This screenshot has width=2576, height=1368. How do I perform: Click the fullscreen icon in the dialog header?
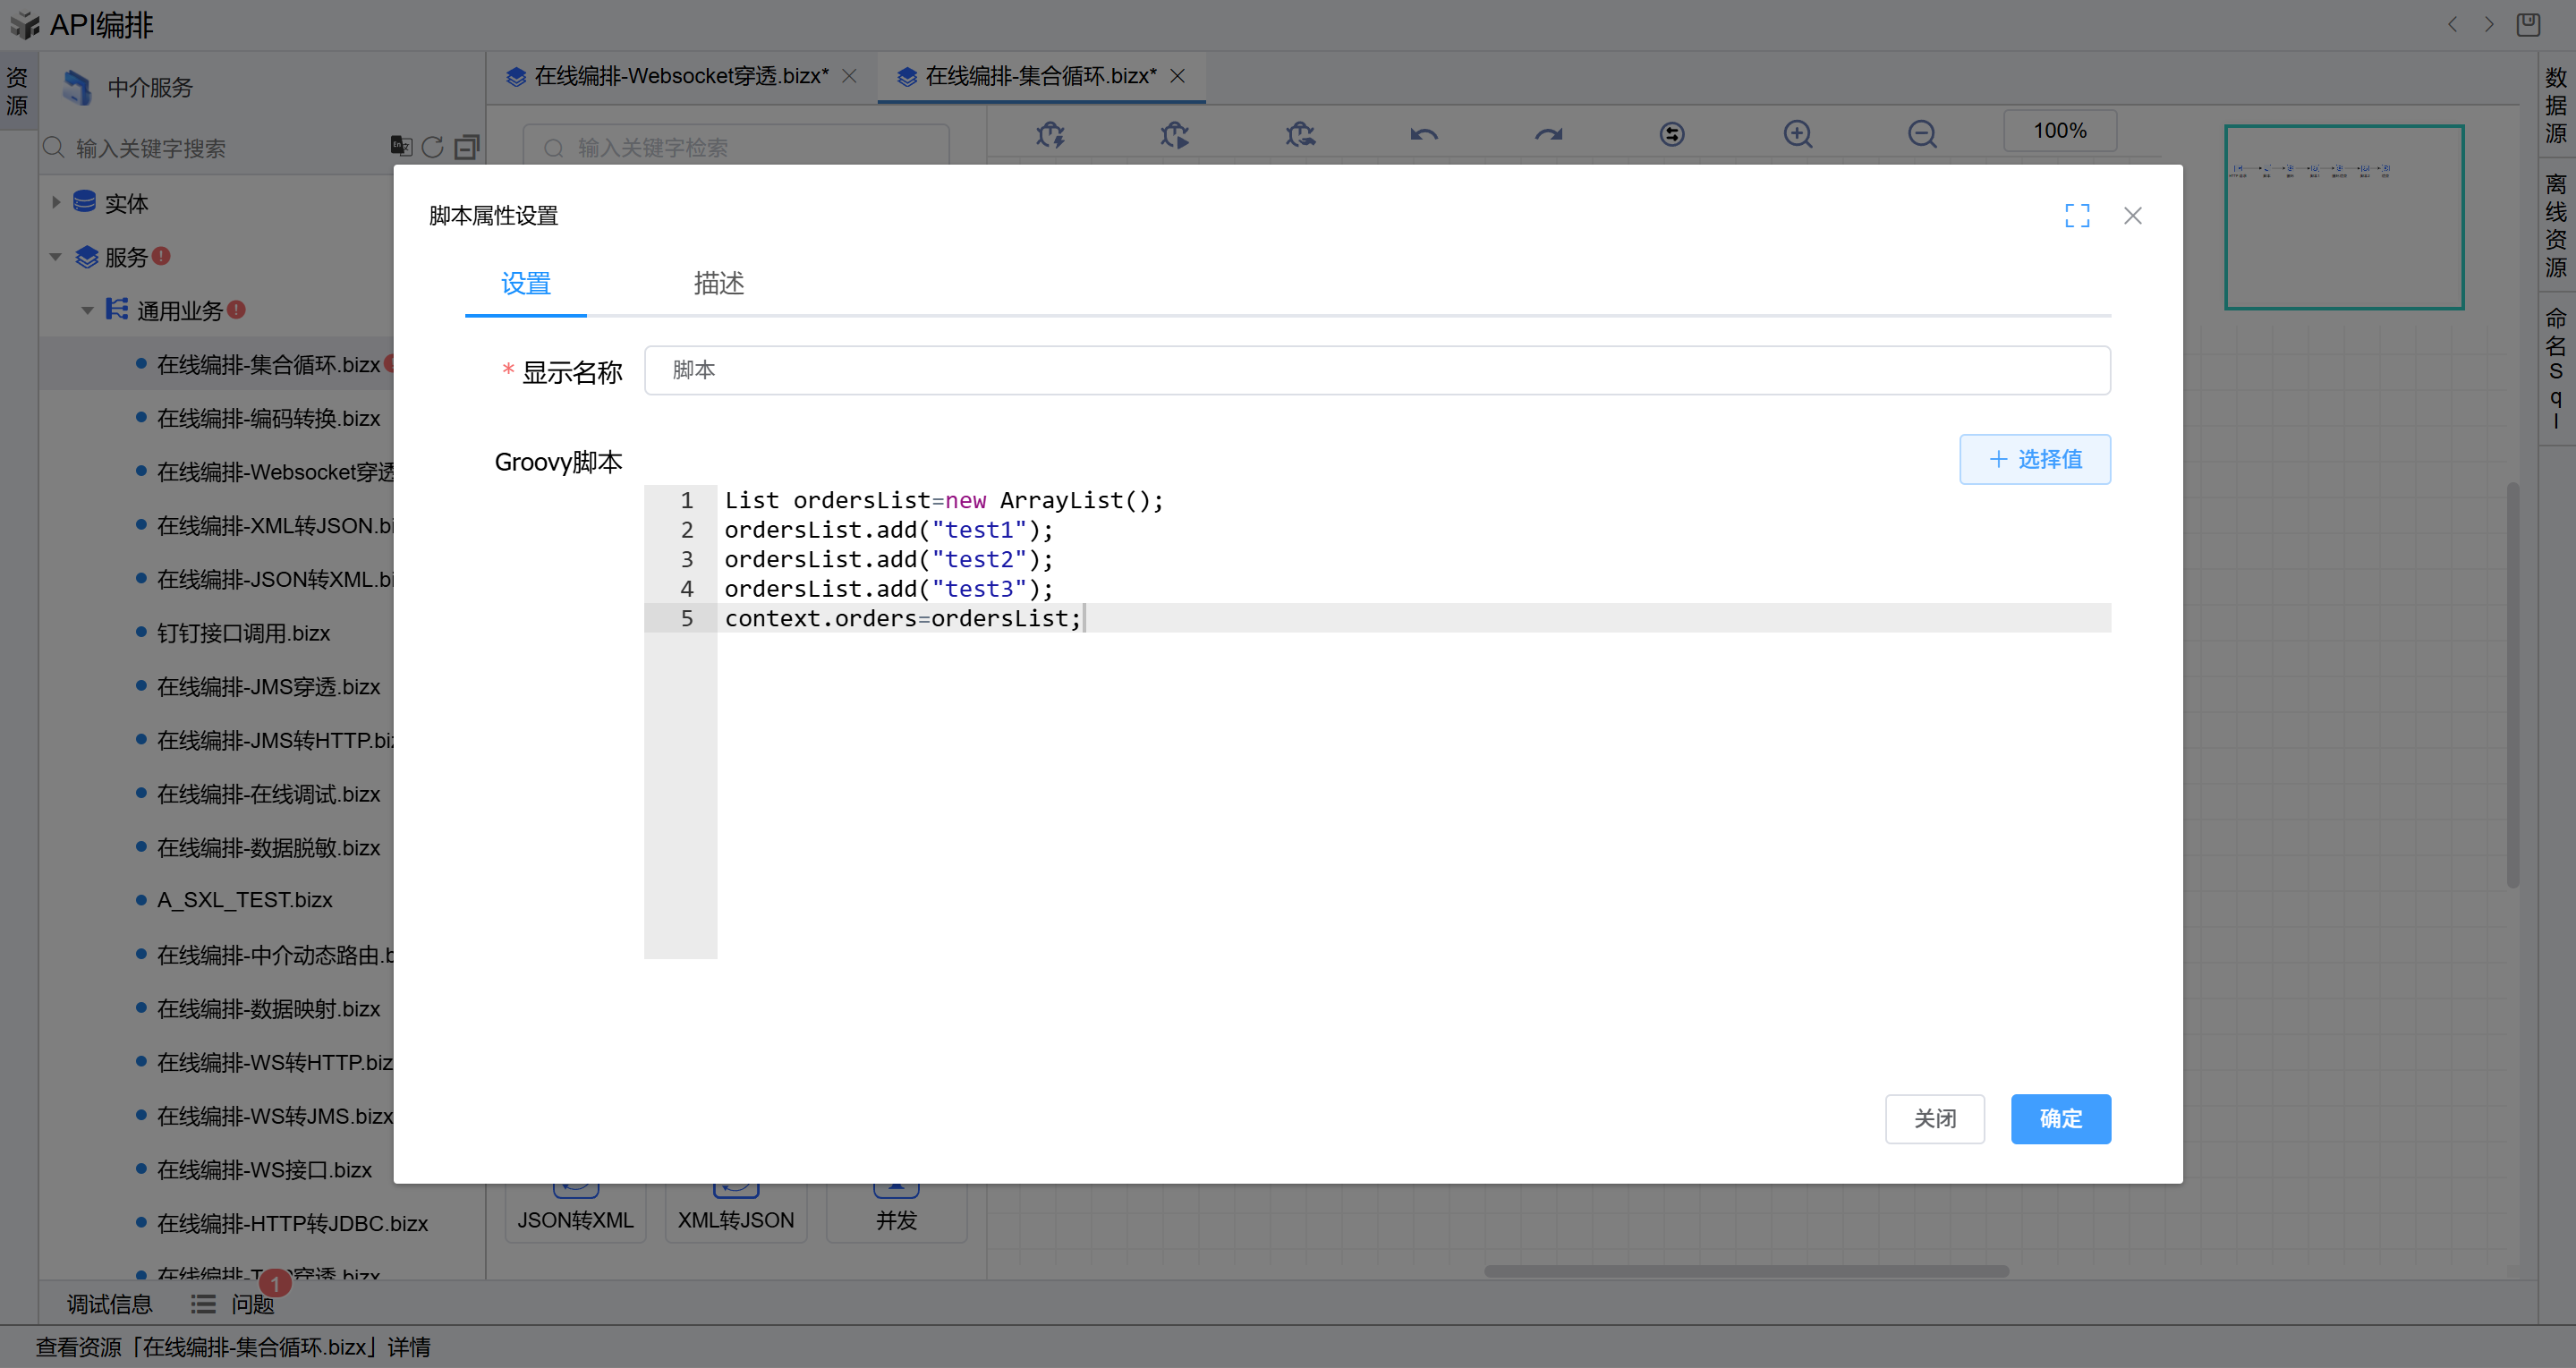point(2077,215)
